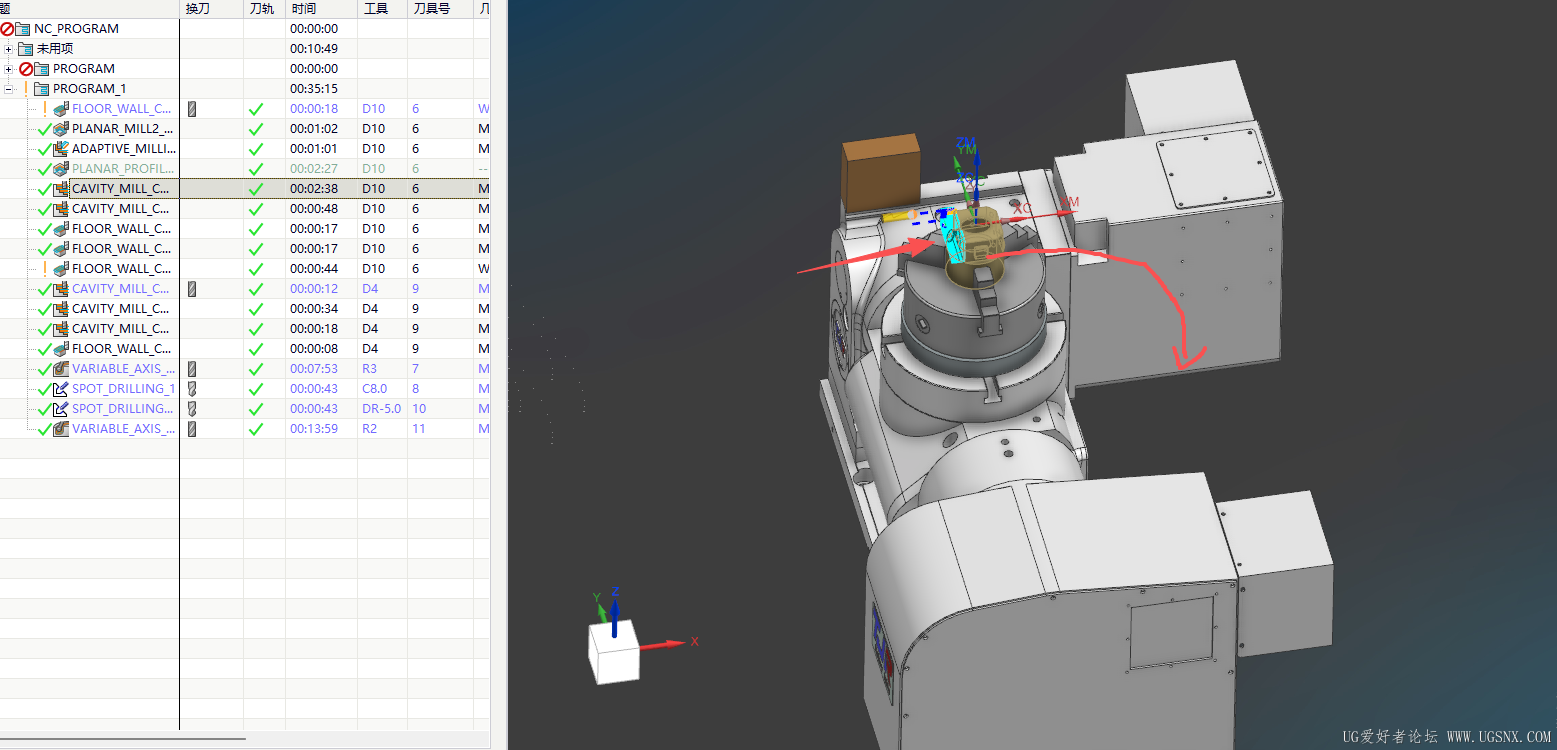Click the tool change icon in the D4 00:00:12 row
Image resolution: width=1557 pixels, height=750 pixels.
coord(192,289)
